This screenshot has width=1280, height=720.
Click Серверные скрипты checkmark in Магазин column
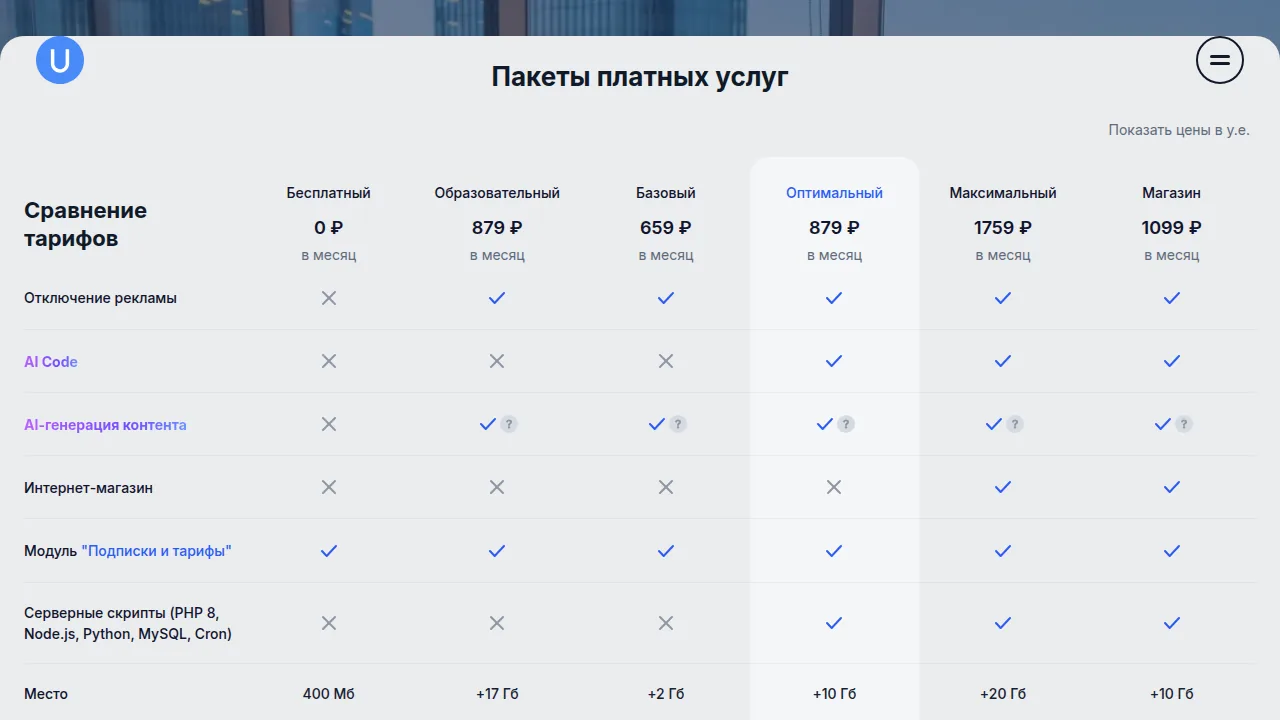1172,623
